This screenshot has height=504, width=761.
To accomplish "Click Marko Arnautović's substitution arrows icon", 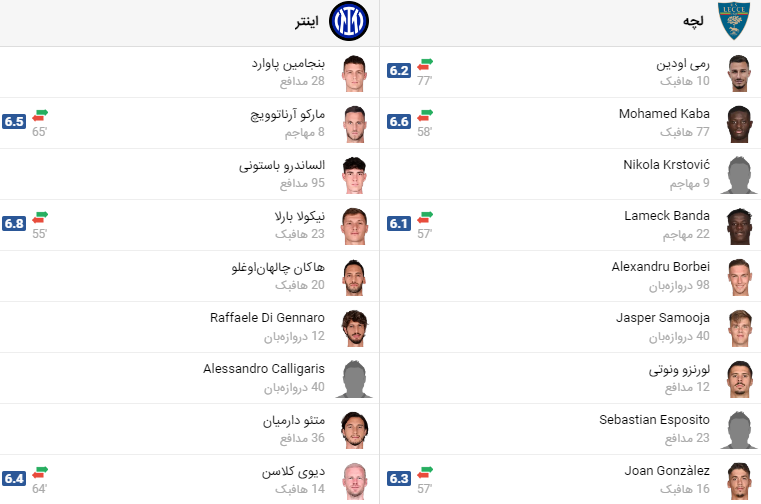I will (x=40, y=116).
